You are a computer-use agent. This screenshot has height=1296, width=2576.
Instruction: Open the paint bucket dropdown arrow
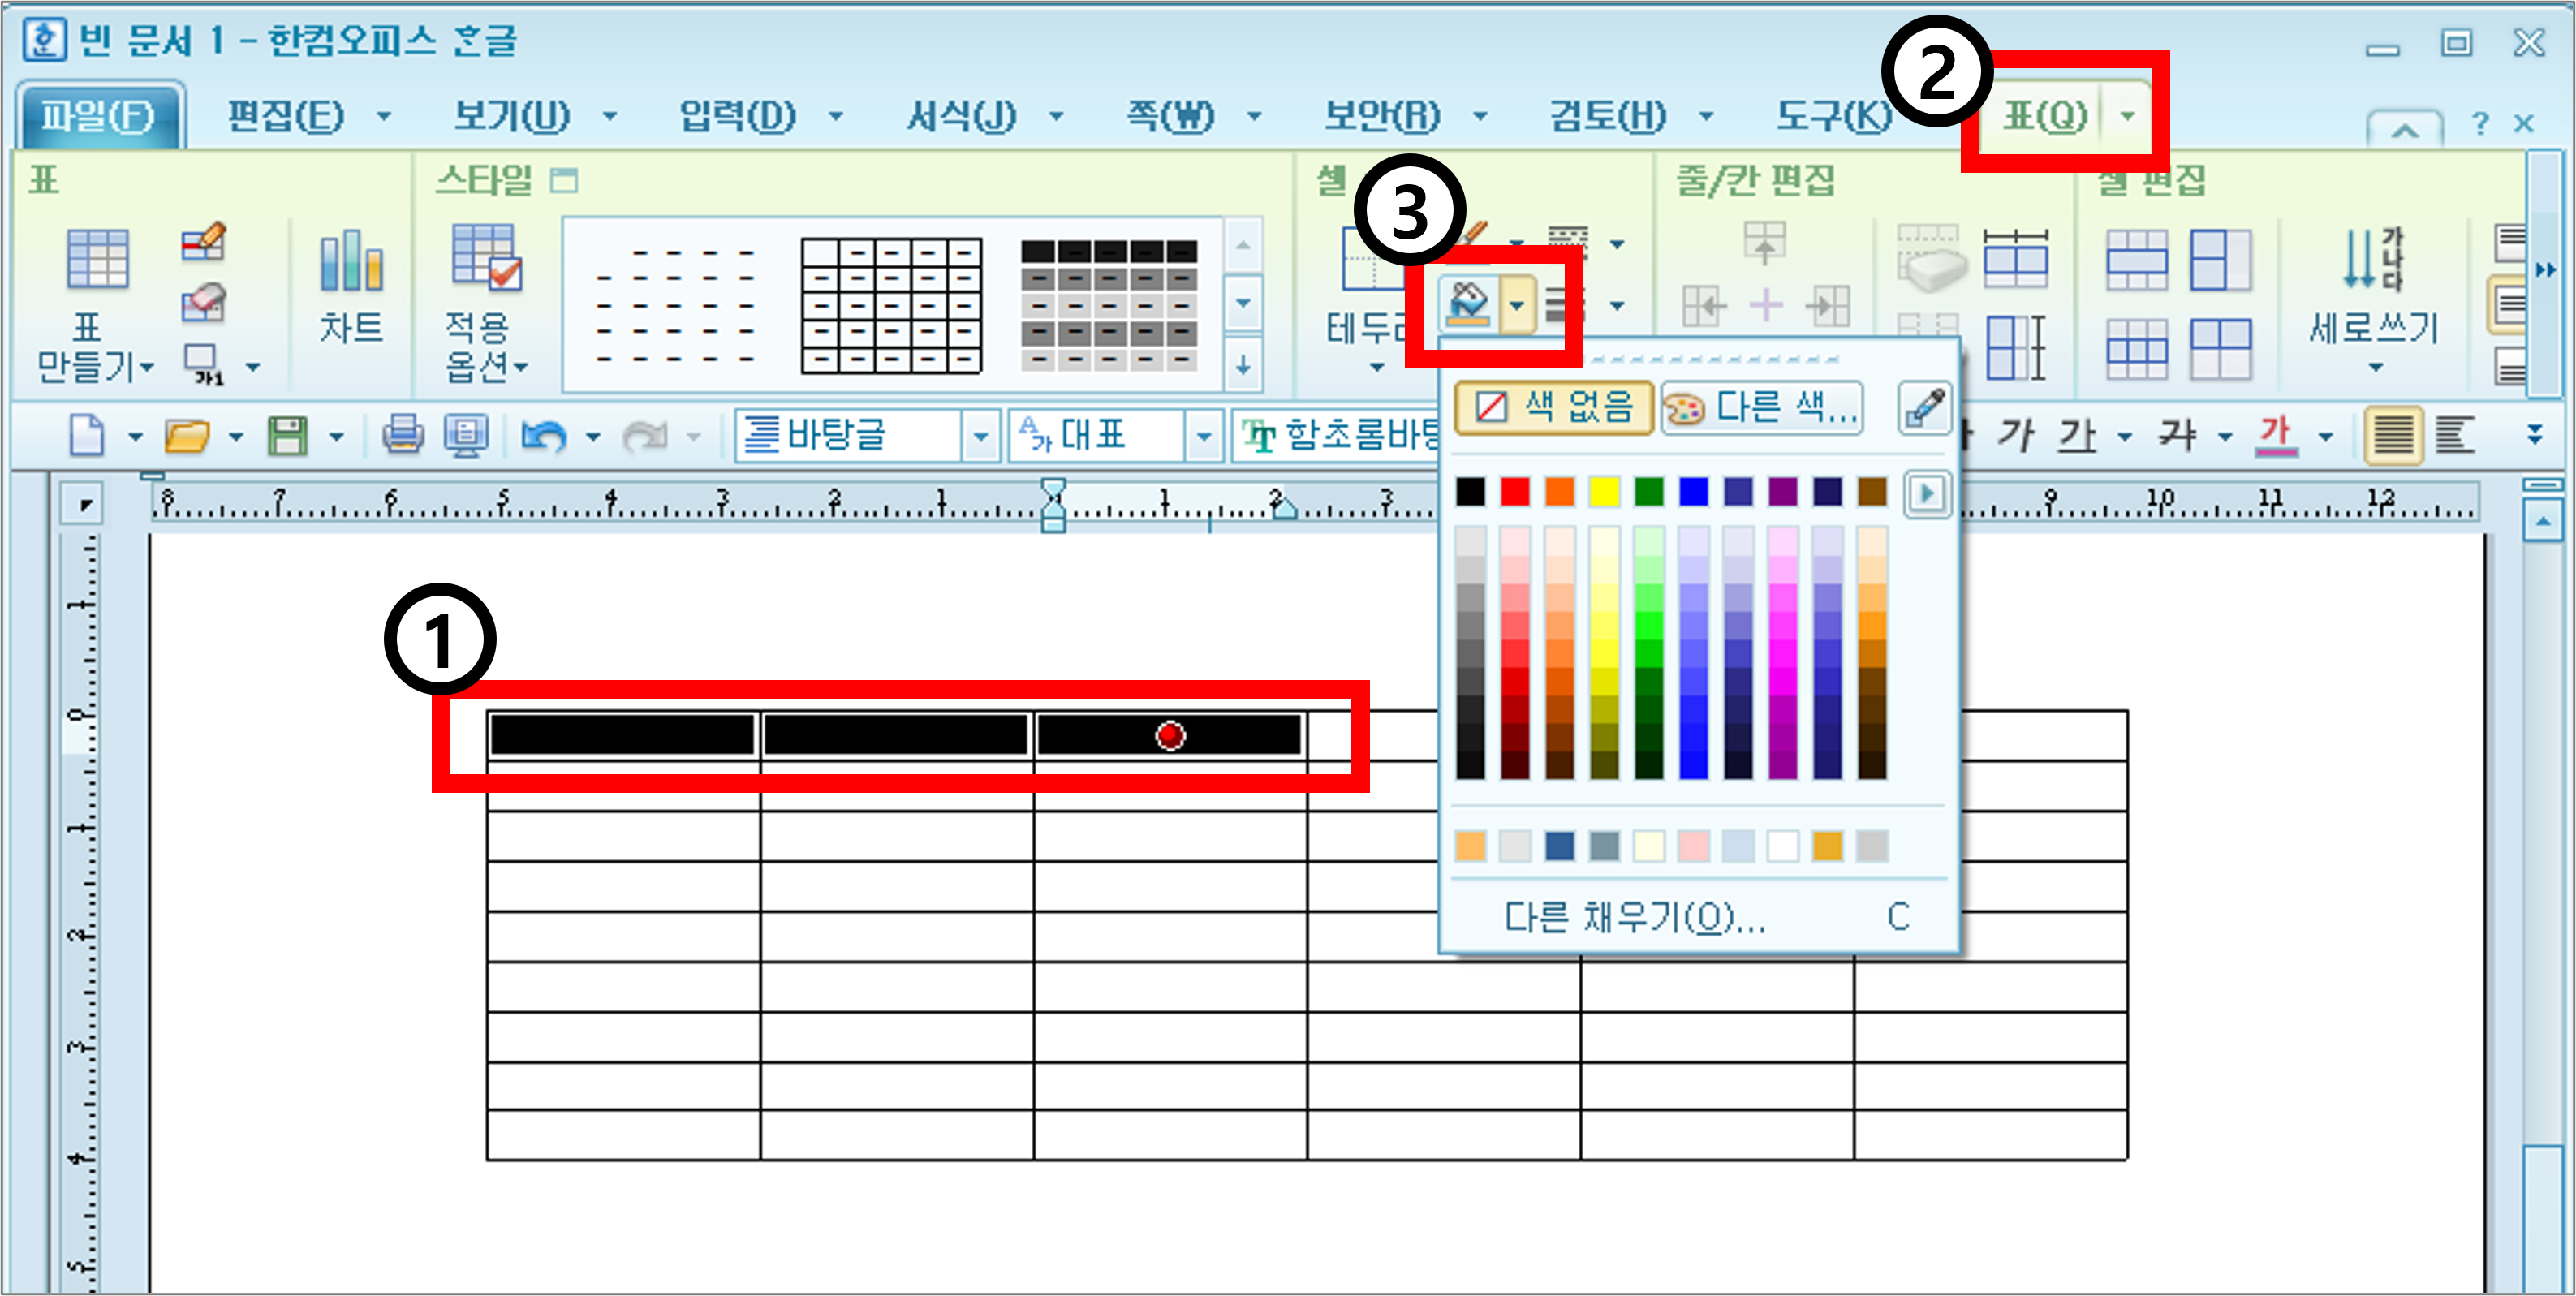click(1515, 304)
